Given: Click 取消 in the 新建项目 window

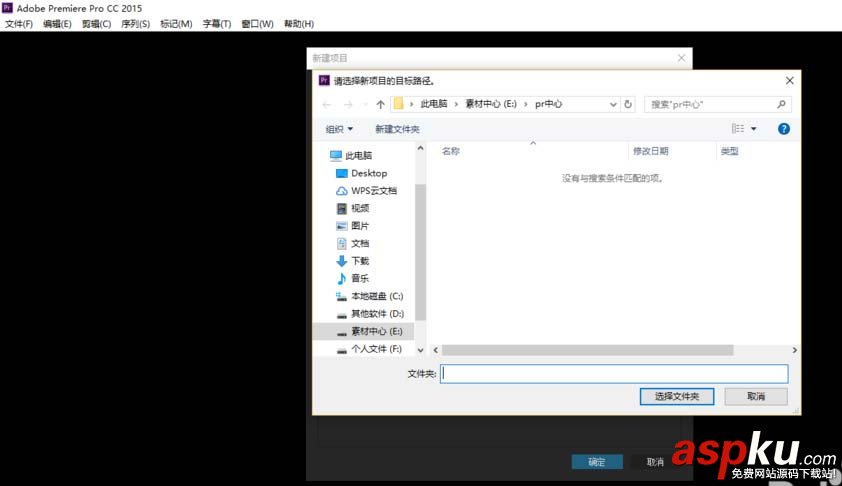Looking at the screenshot, I should tap(655, 462).
